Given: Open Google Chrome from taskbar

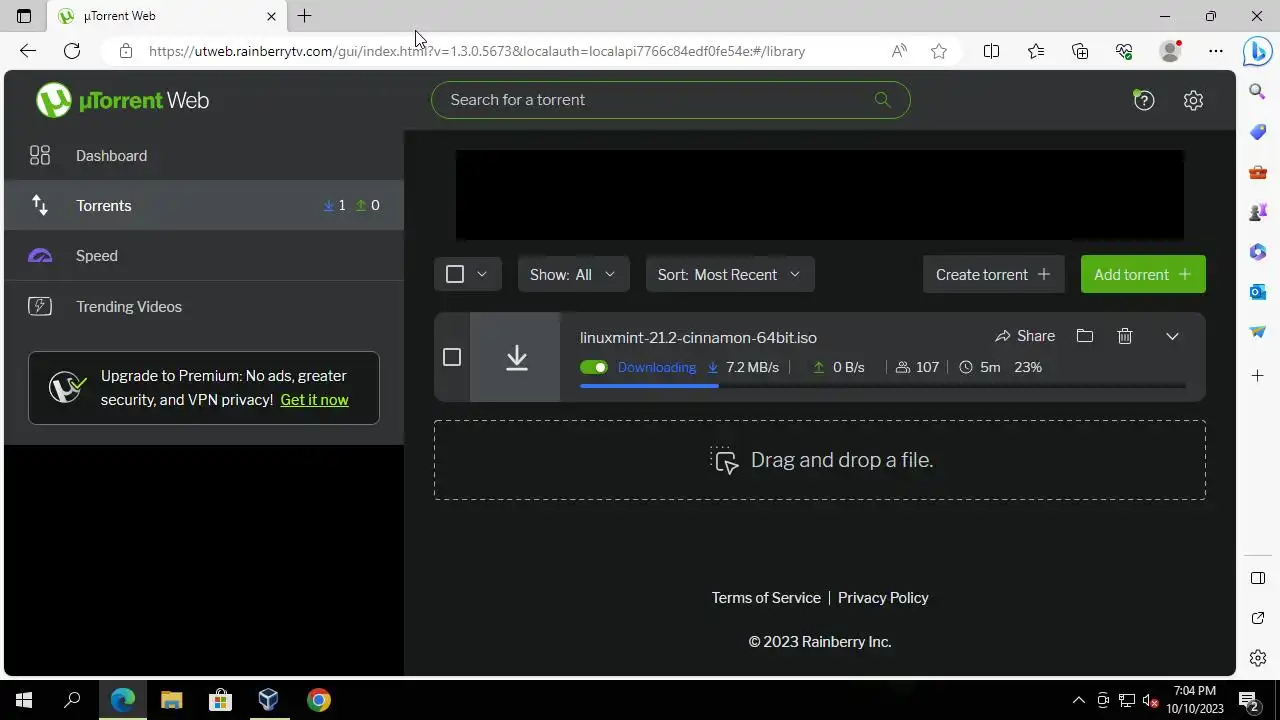Looking at the screenshot, I should (x=318, y=700).
